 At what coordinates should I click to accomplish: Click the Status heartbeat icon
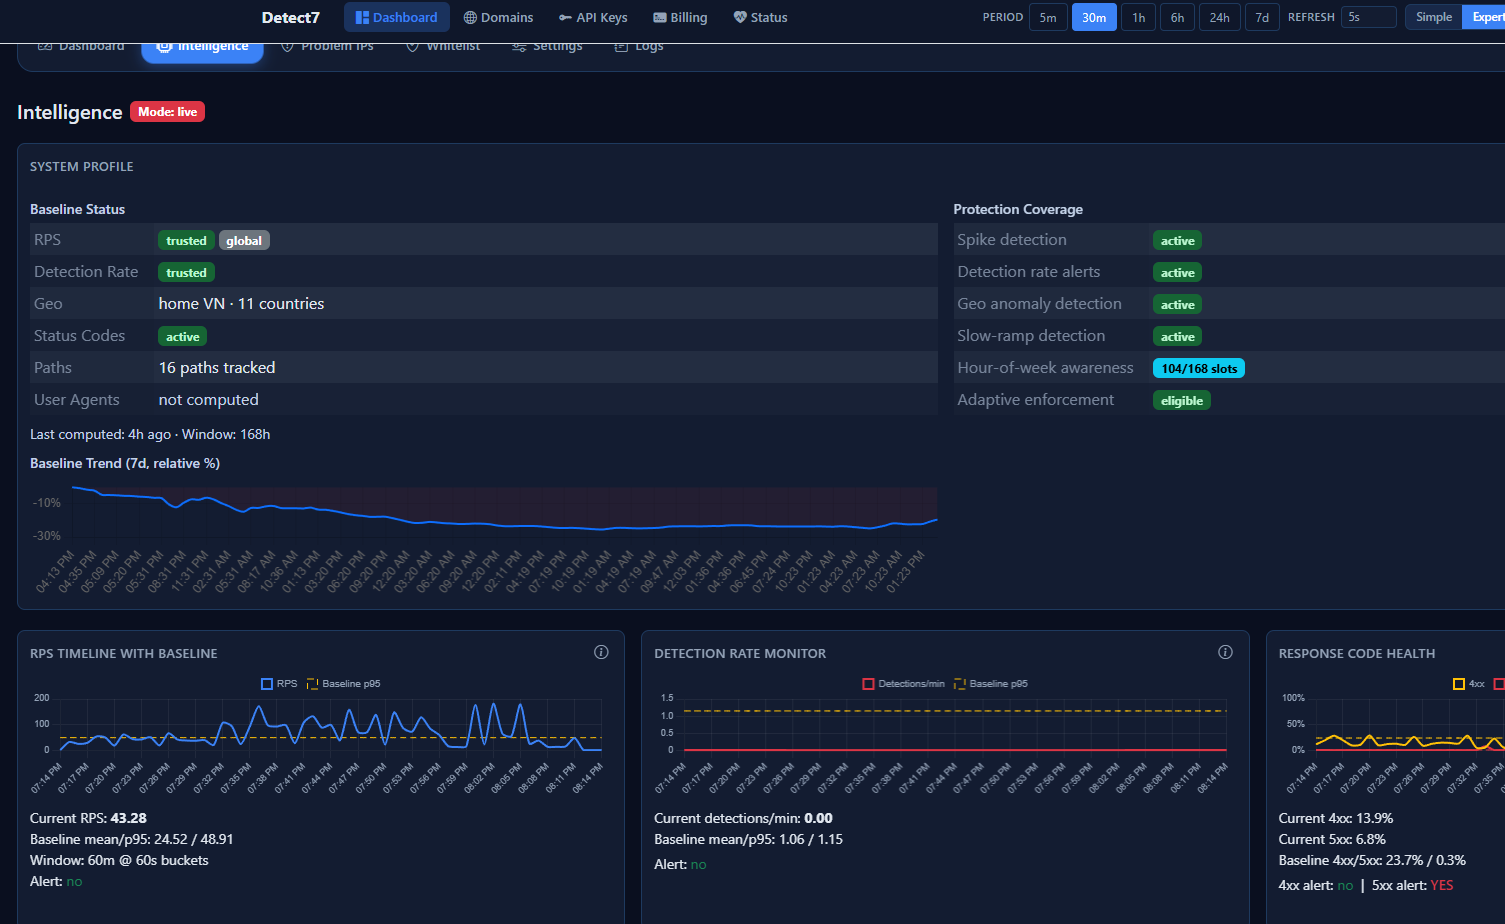[x=740, y=17]
